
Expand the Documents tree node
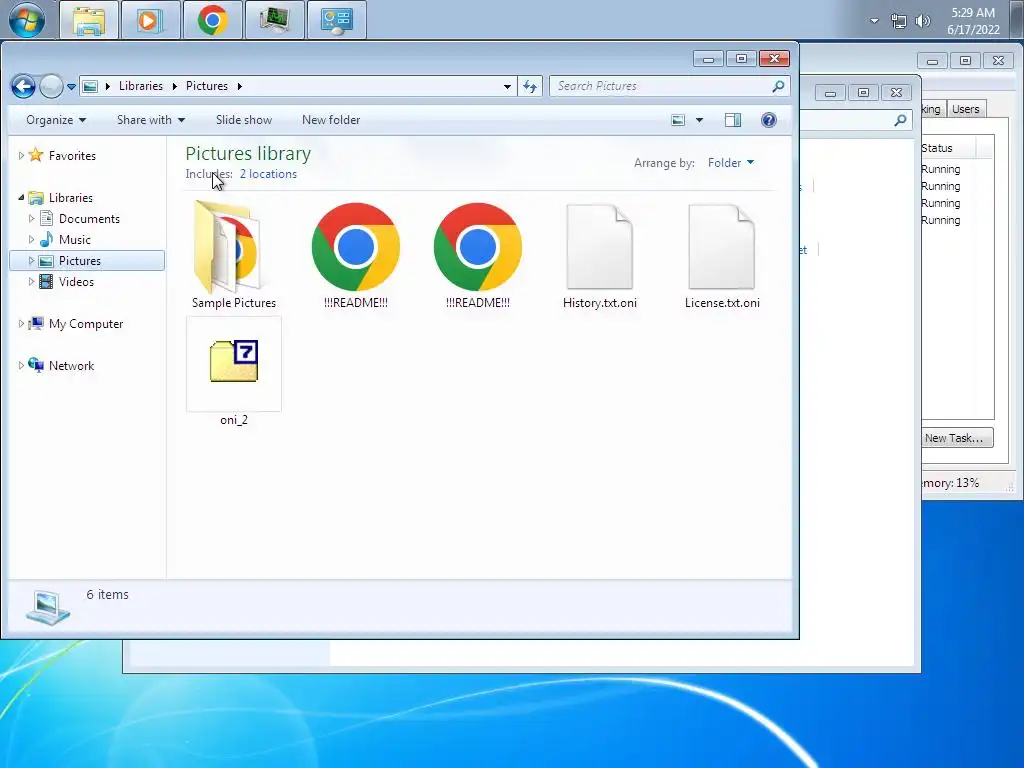click(x=31, y=219)
